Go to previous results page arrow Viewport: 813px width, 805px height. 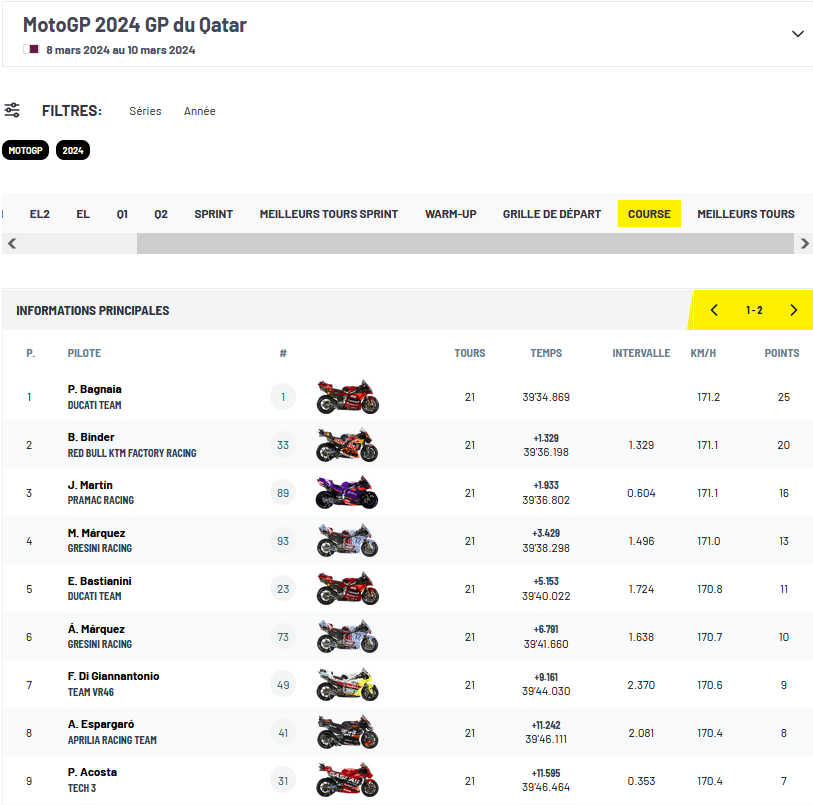(714, 310)
